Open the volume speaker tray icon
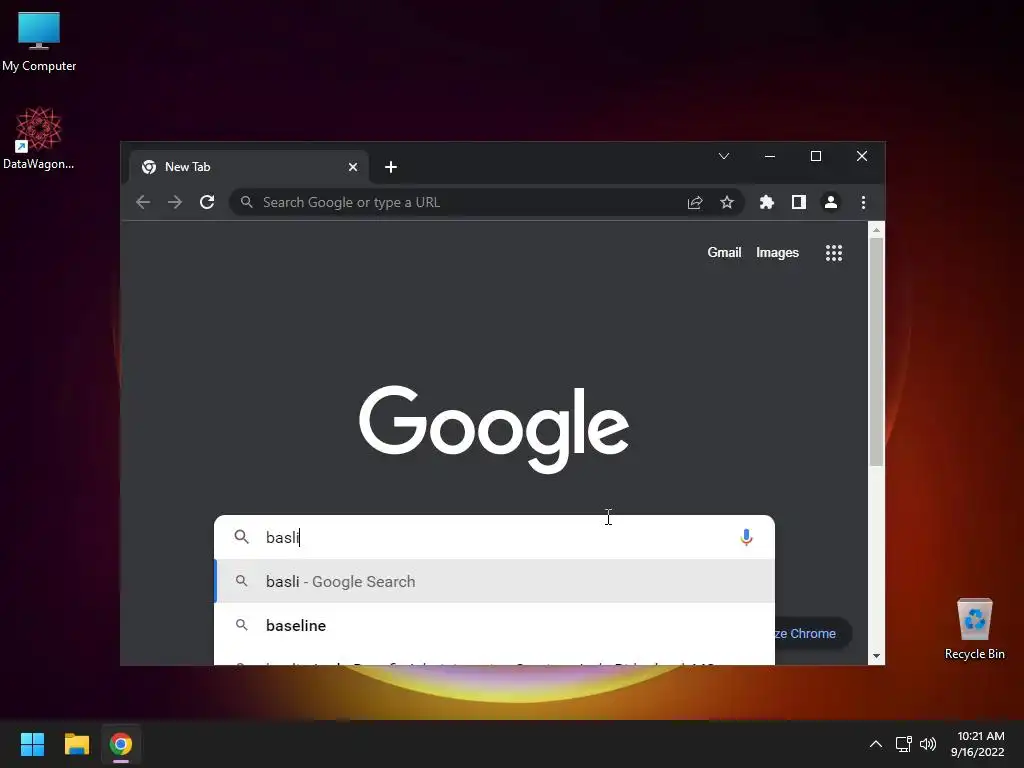This screenshot has width=1024, height=768. (x=927, y=744)
